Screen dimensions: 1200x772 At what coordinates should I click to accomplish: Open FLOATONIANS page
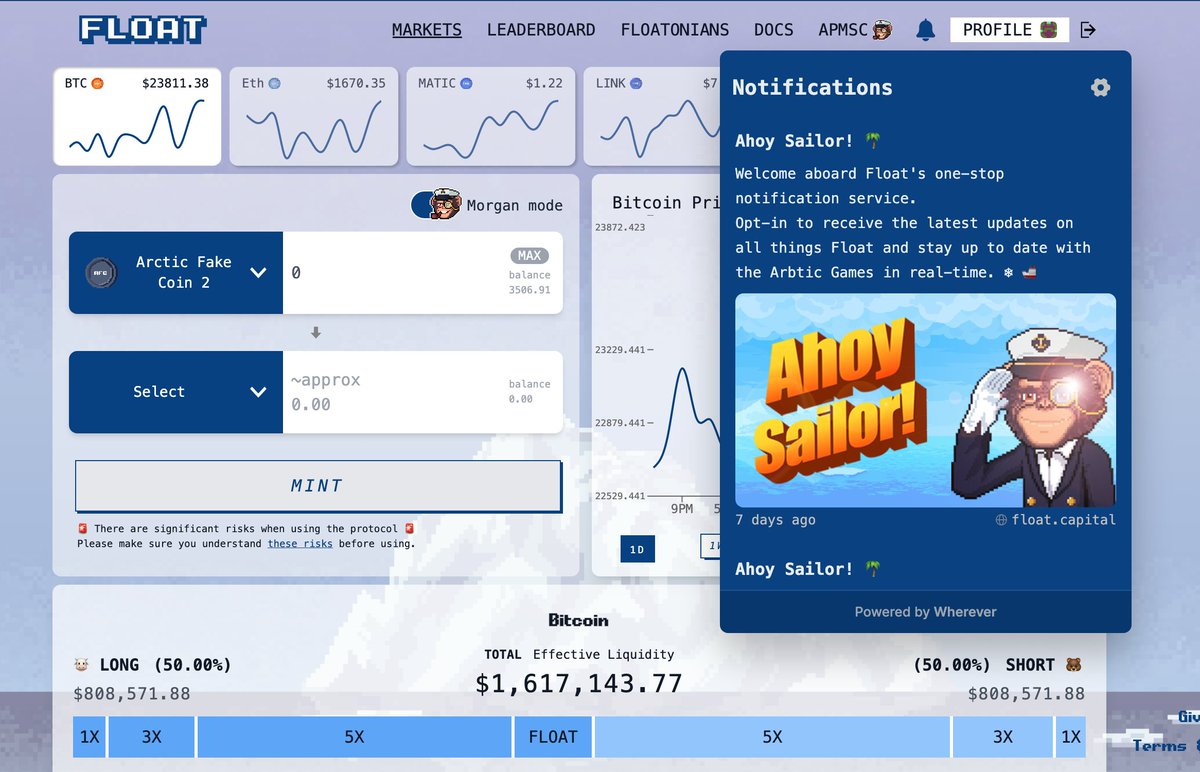click(x=675, y=30)
